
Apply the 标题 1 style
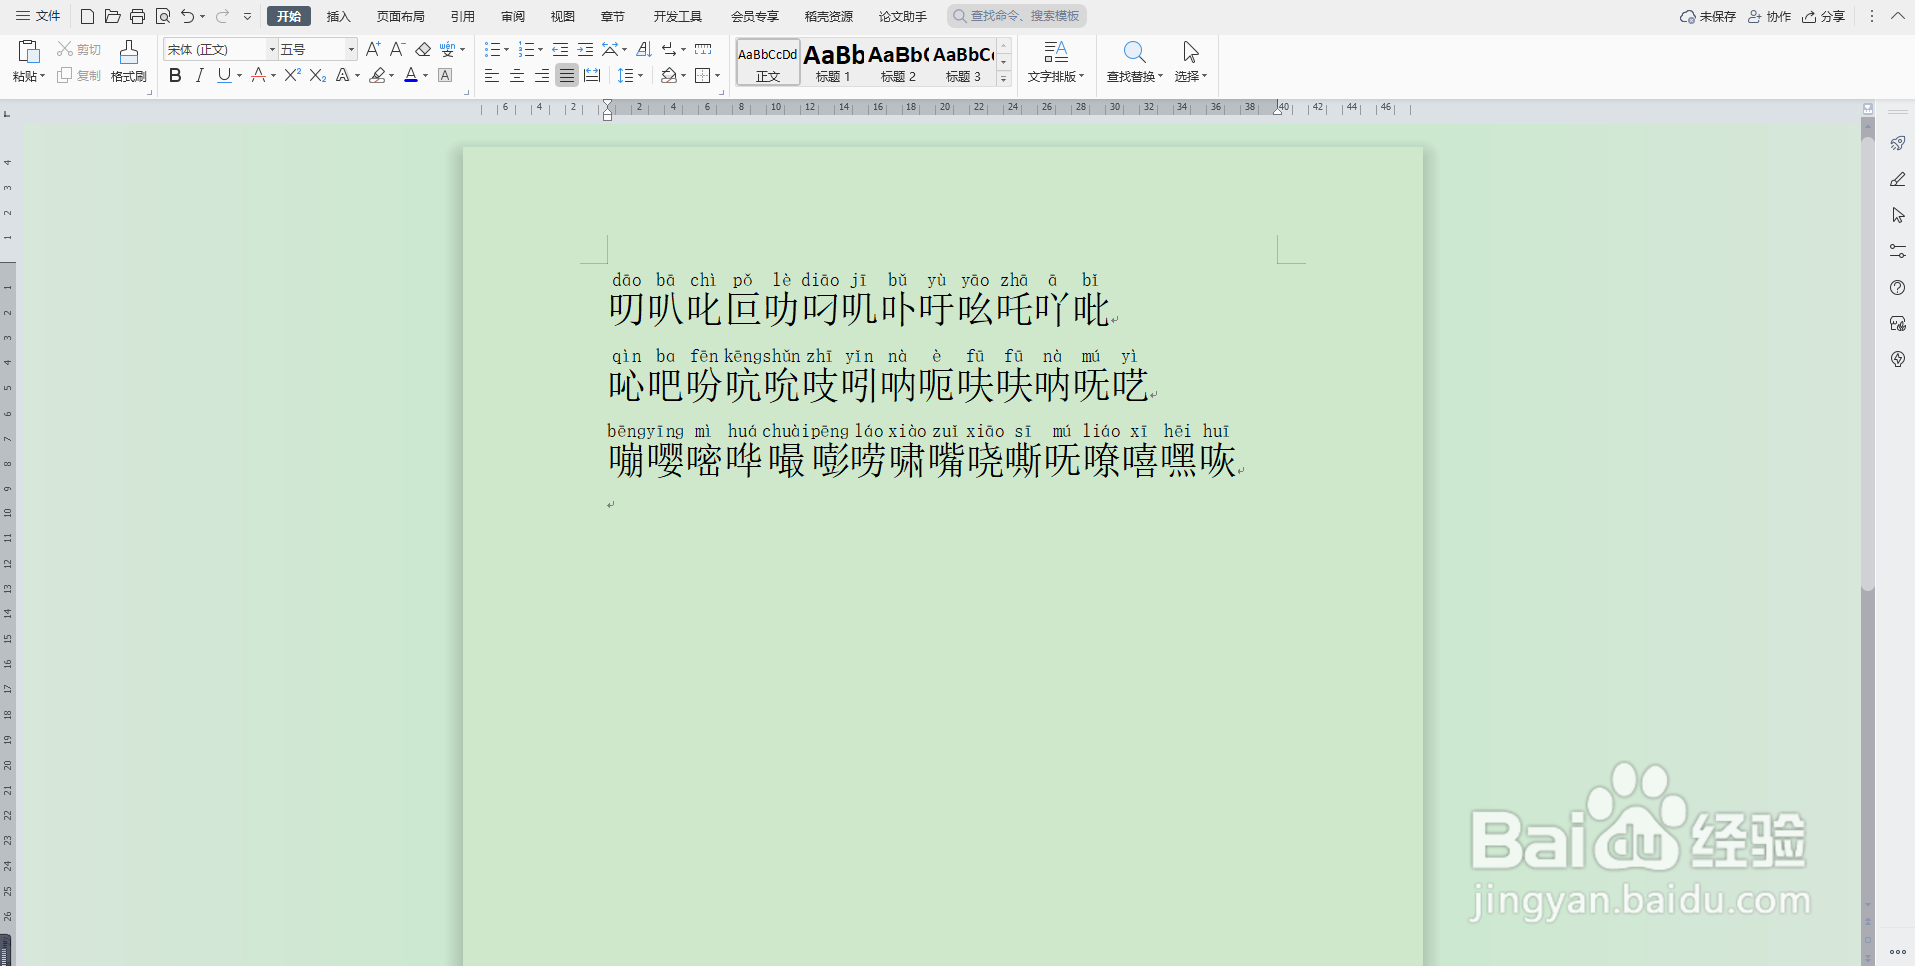click(x=833, y=62)
